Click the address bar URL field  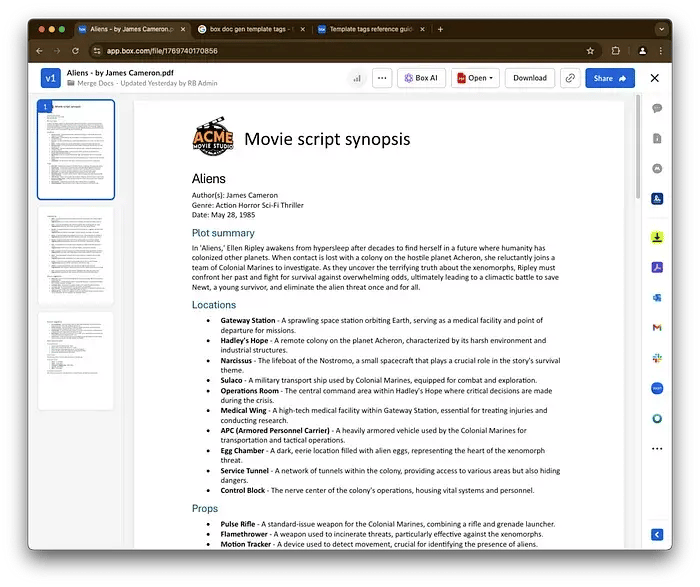(344, 51)
